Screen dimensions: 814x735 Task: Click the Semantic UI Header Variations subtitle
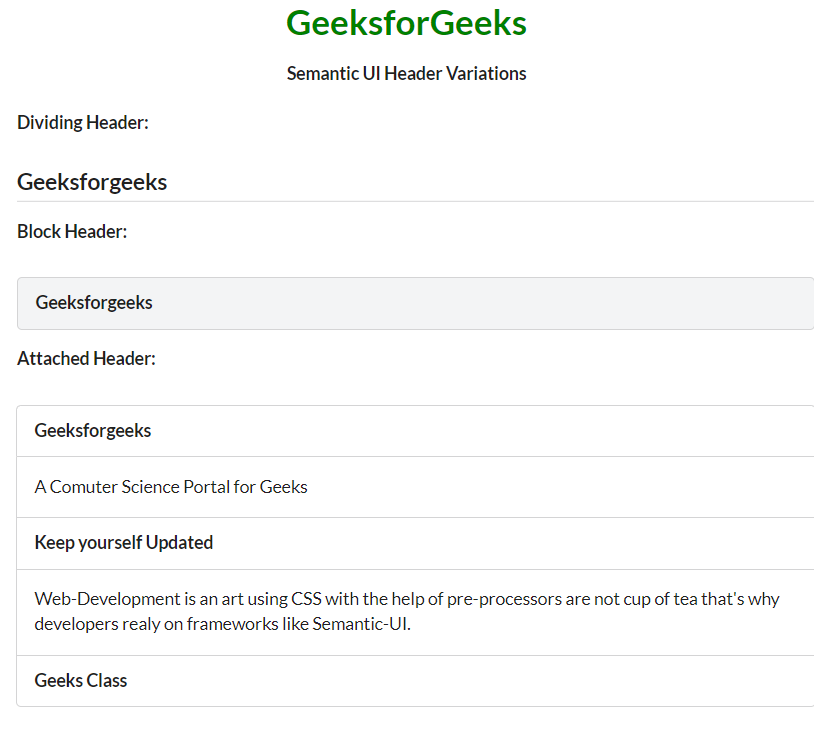(x=406, y=74)
